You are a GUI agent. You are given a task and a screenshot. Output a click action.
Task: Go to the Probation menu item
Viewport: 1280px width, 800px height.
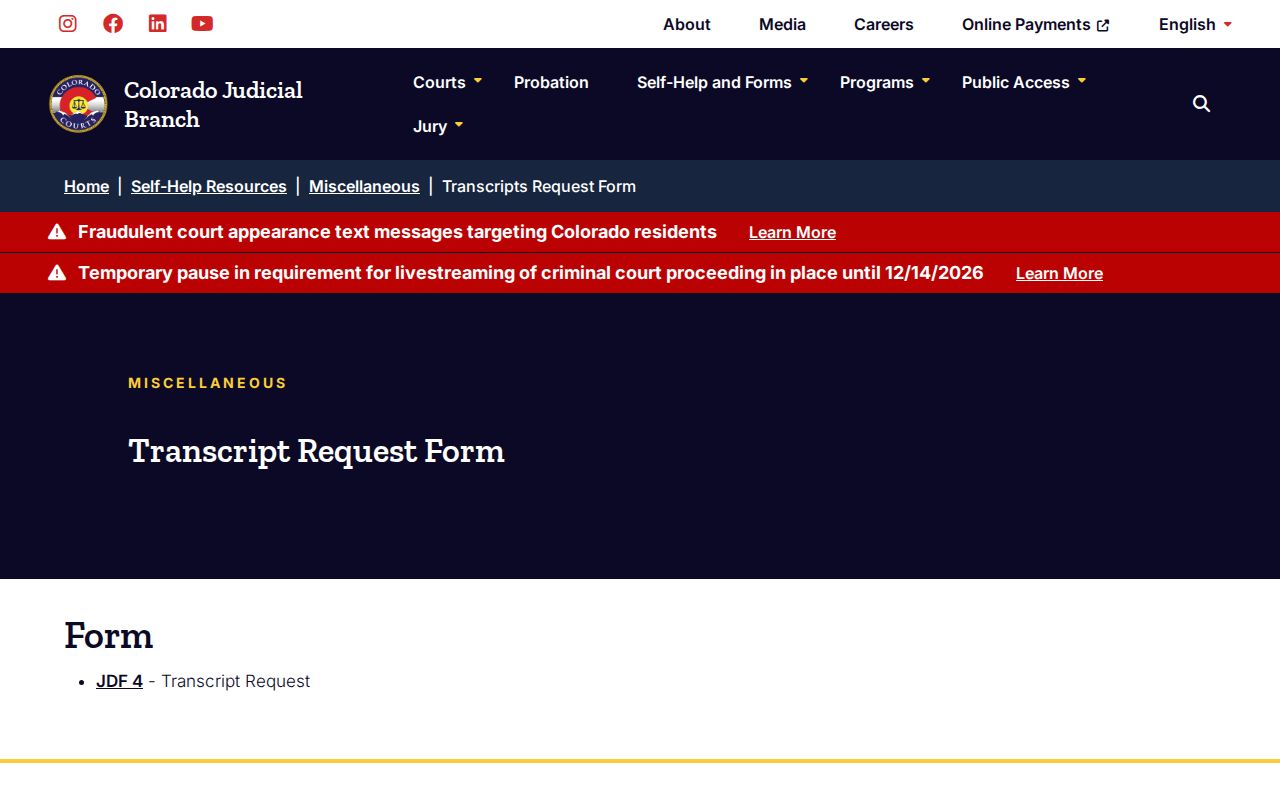(551, 82)
